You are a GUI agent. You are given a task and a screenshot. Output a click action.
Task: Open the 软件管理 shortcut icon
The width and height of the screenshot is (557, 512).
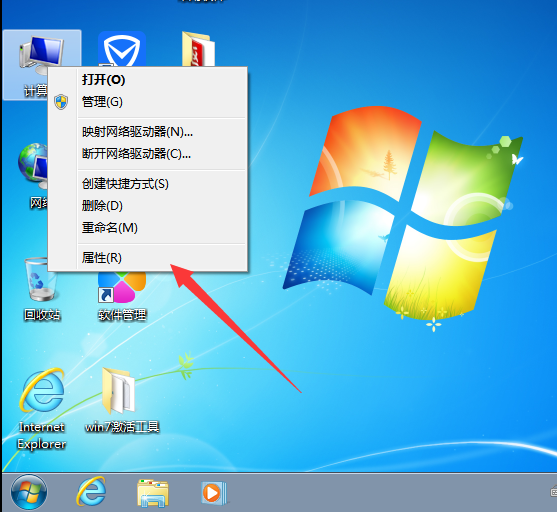click(x=122, y=287)
